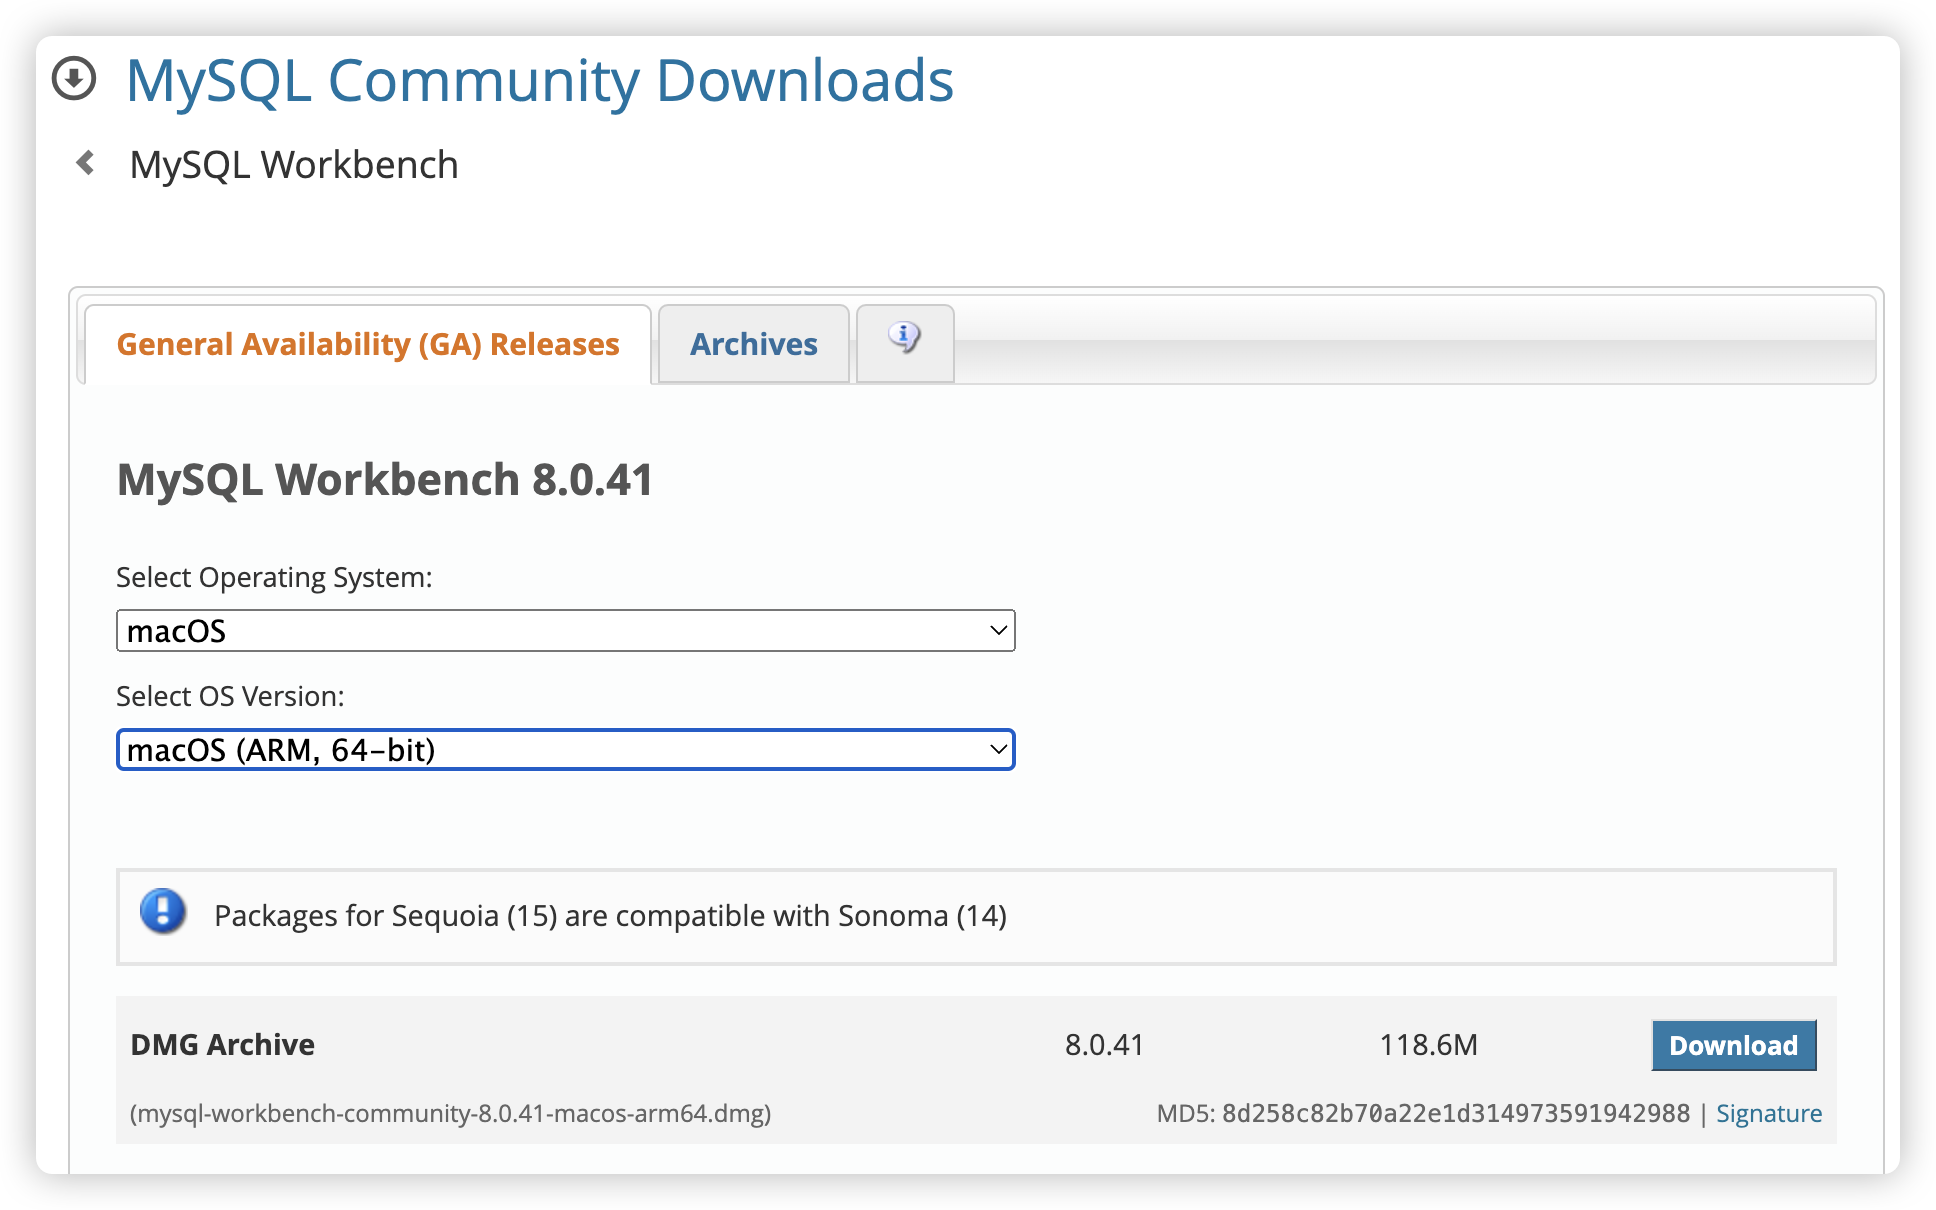Click the Select OS Version label
This screenshot has width=1936, height=1210.
pyautogui.click(x=230, y=696)
